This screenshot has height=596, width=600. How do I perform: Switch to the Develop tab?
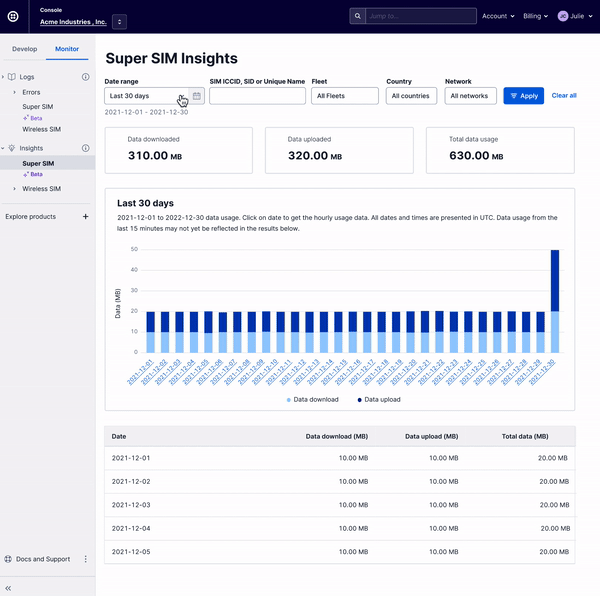[x=24, y=48]
